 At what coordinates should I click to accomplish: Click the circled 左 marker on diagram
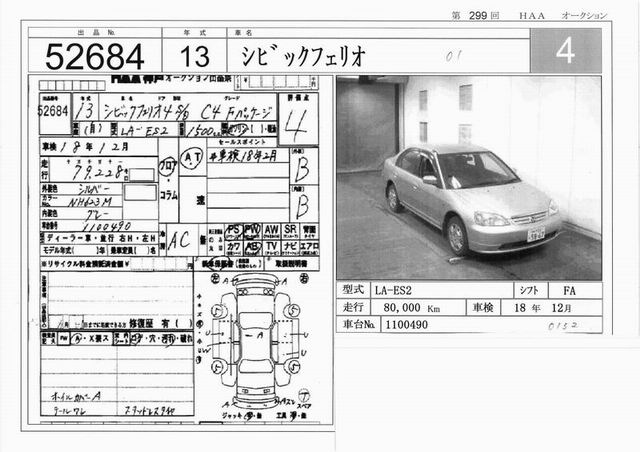pos(214,278)
